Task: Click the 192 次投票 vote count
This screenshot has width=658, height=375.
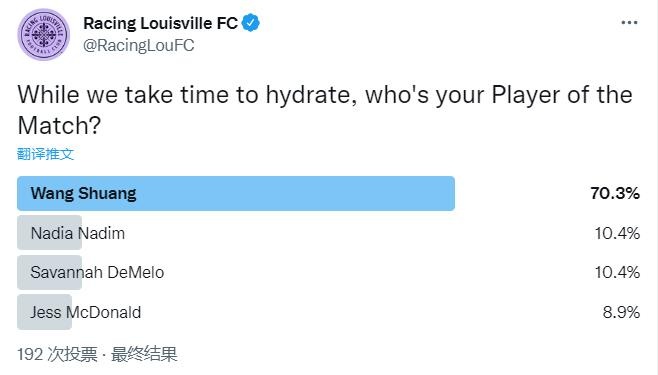Action: click(x=57, y=354)
